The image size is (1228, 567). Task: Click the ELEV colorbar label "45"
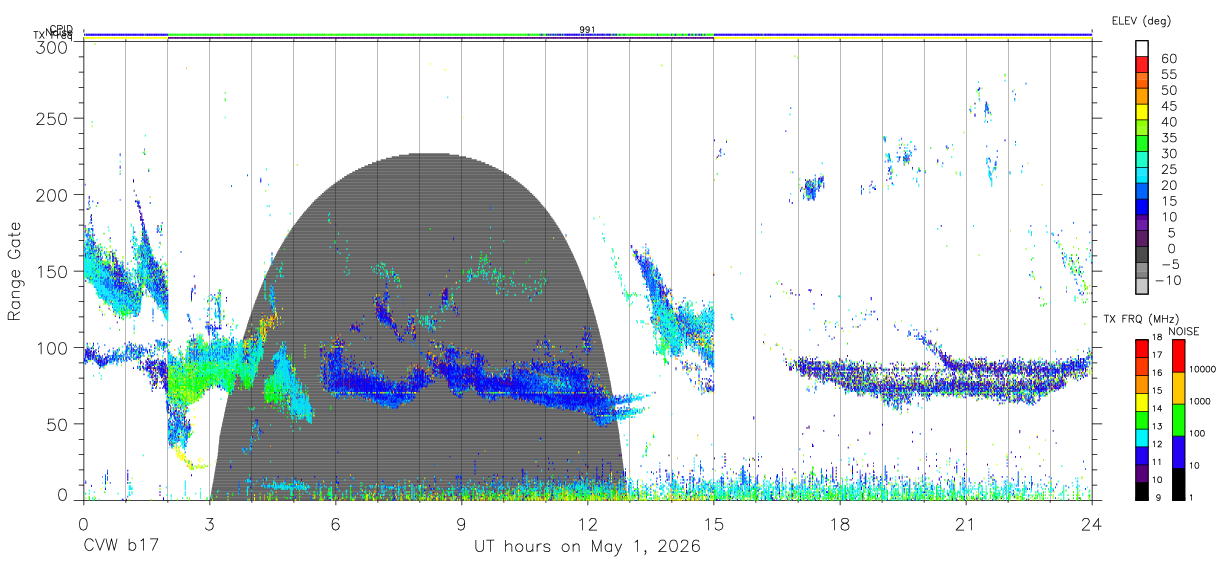pos(1168,105)
